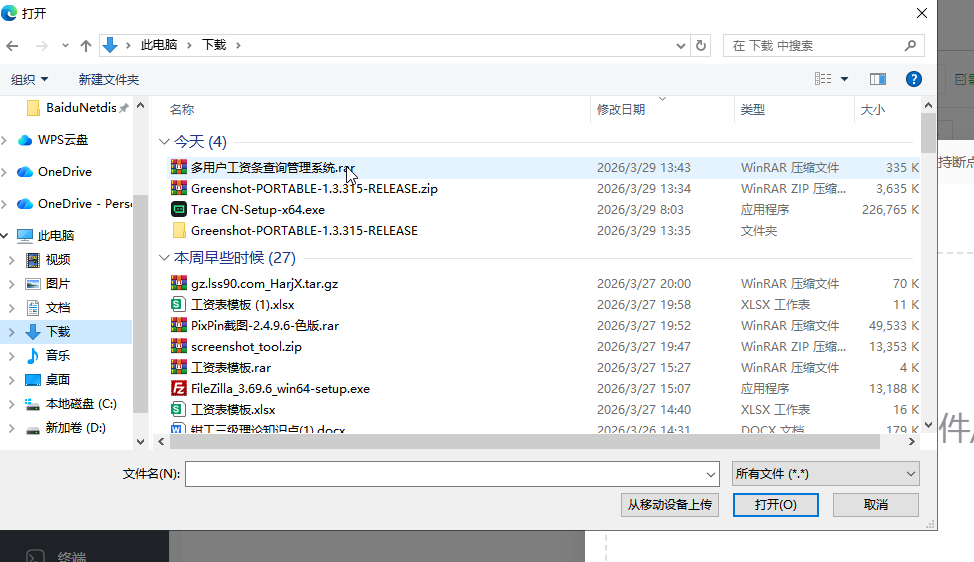The height and width of the screenshot is (562, 974).
Task: Click vertical scrollbar of file list
Action: pyautogui.click(x=928, y=134)
